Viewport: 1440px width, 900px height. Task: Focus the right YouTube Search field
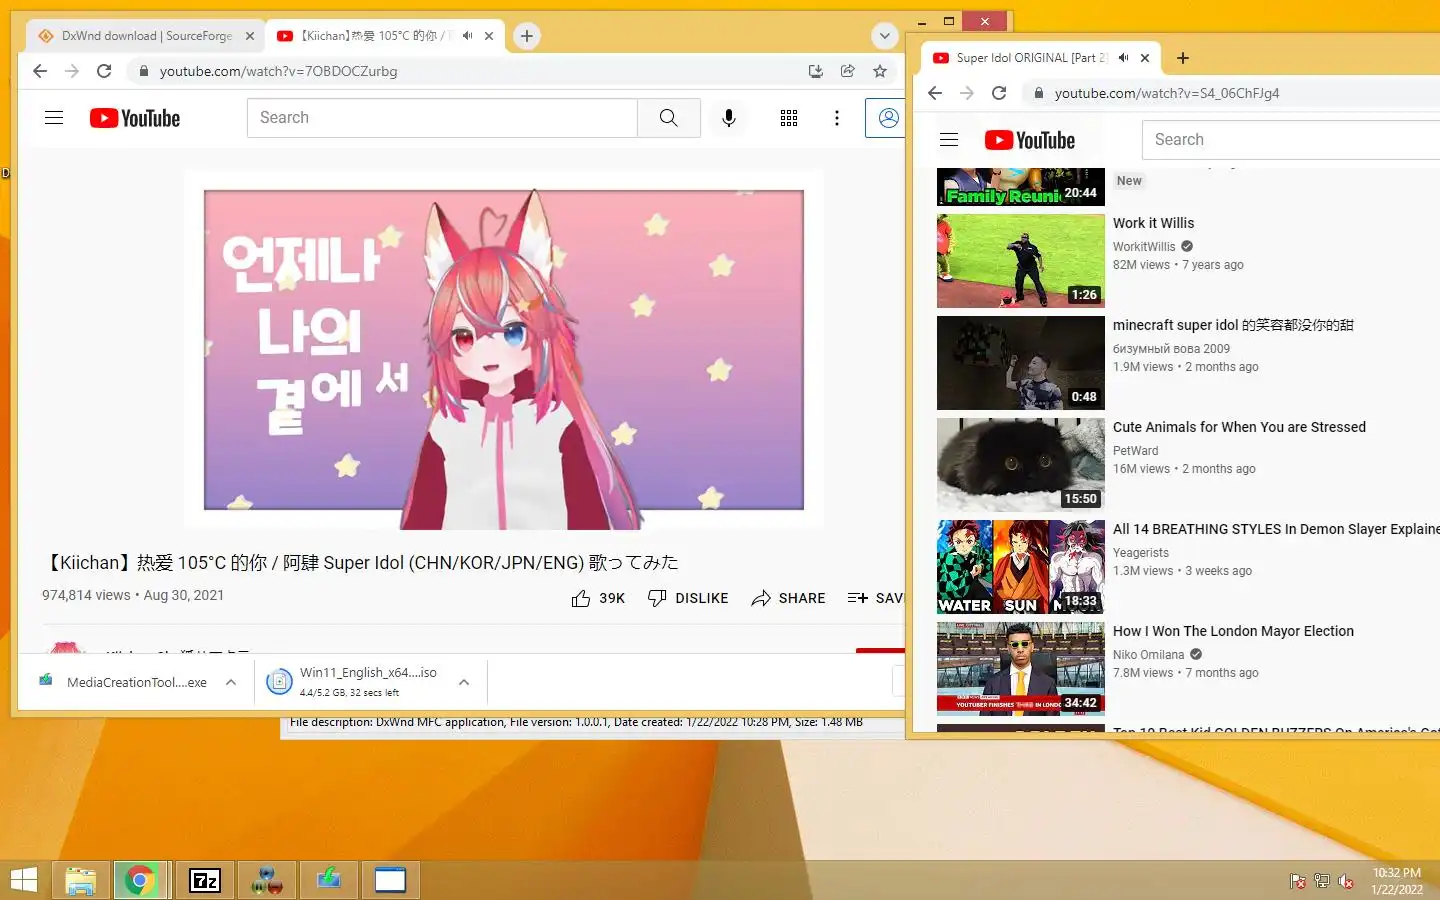click(1292, 140)
